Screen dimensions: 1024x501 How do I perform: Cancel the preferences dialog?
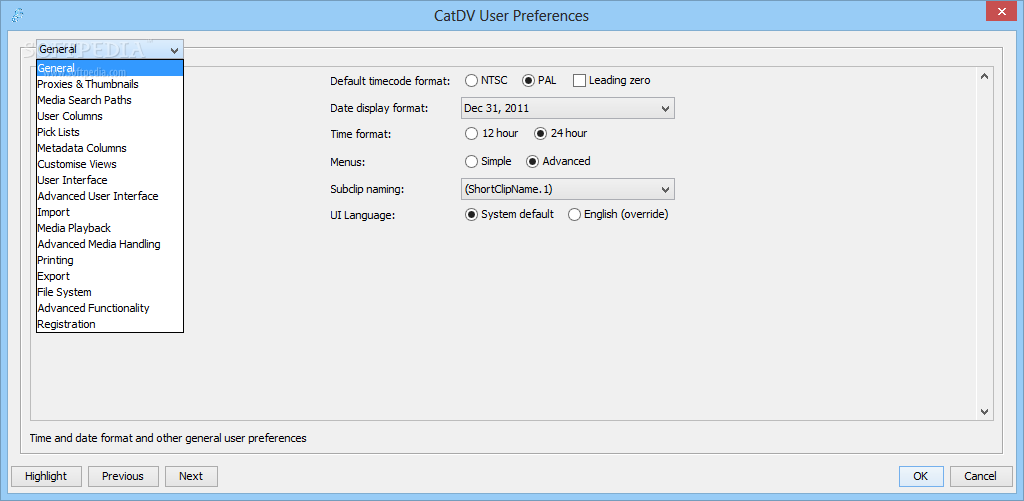[981, 476]
